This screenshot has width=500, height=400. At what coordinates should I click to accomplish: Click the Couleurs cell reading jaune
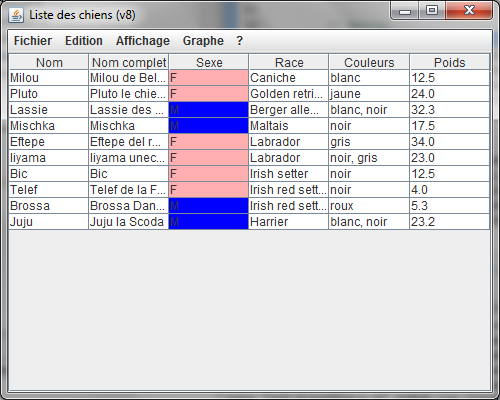tap(369, 94)
